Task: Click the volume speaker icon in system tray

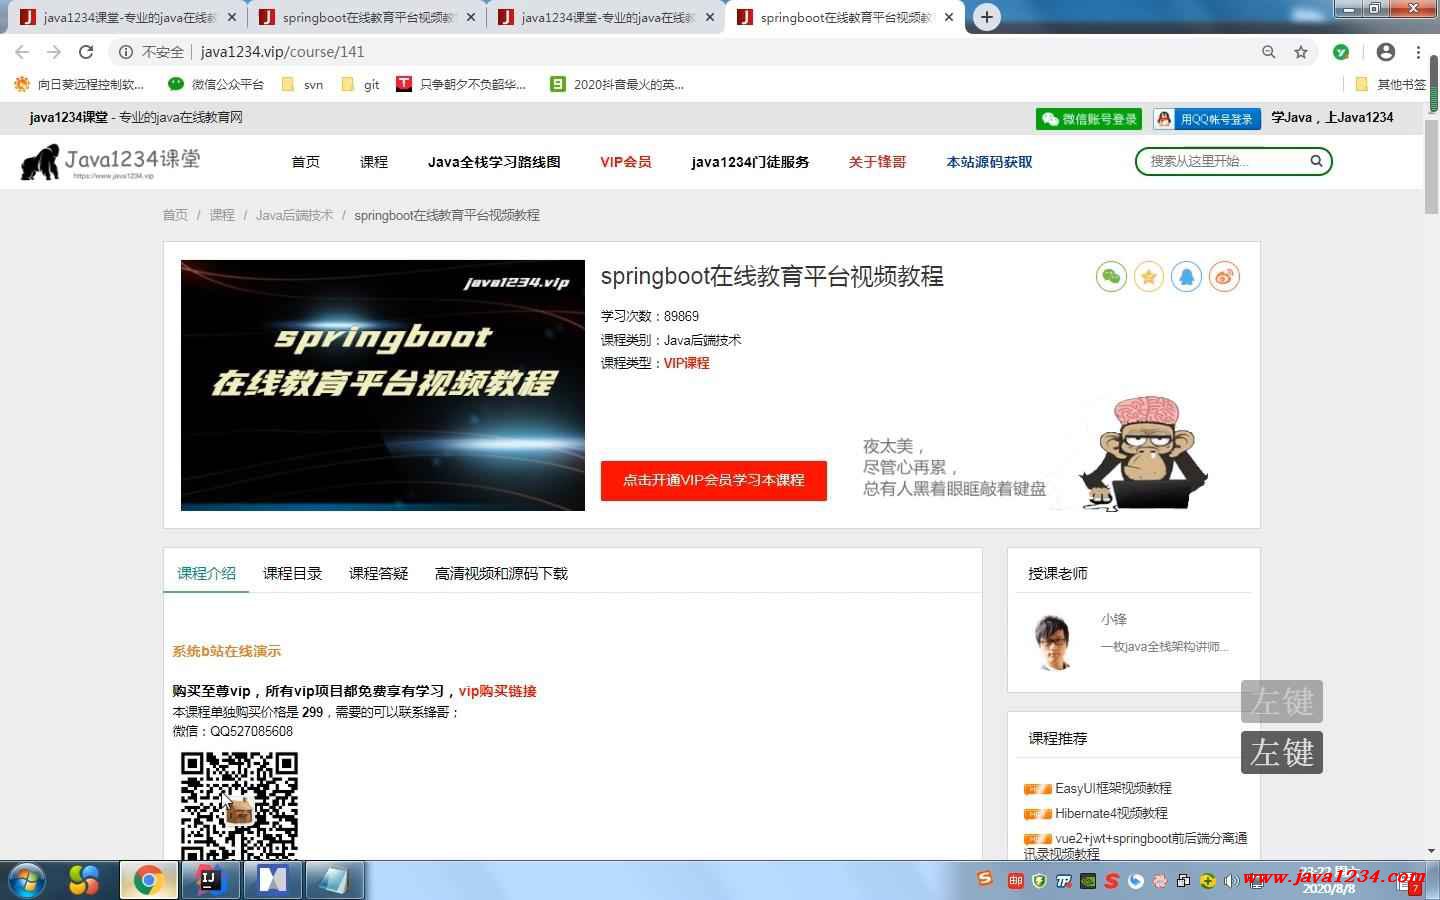Action: pyautogui.click(x=1231, y=881)
